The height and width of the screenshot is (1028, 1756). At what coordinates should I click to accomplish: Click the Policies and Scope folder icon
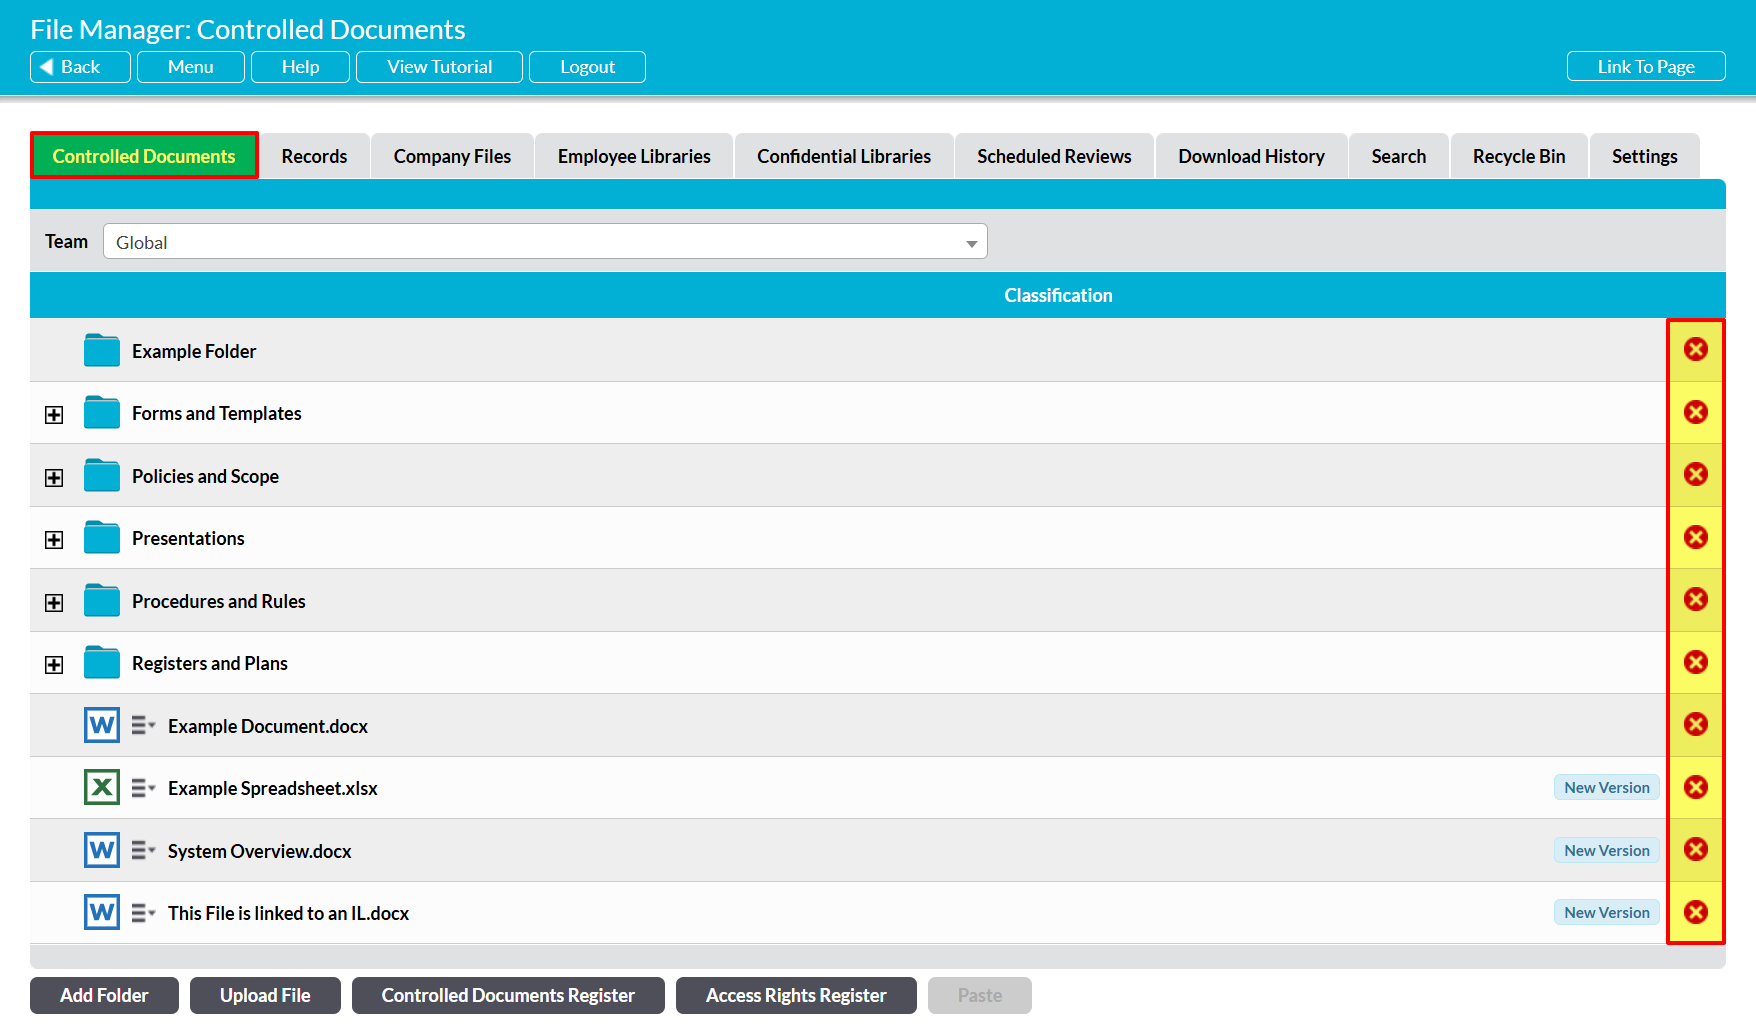(102, 476)
